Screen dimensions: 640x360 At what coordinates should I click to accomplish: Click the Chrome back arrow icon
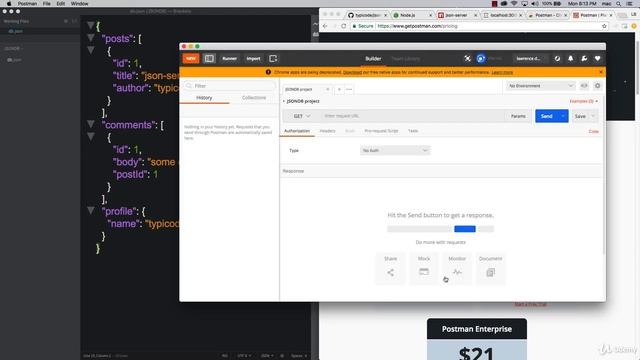pyautogui.click(x=325, y=26)
